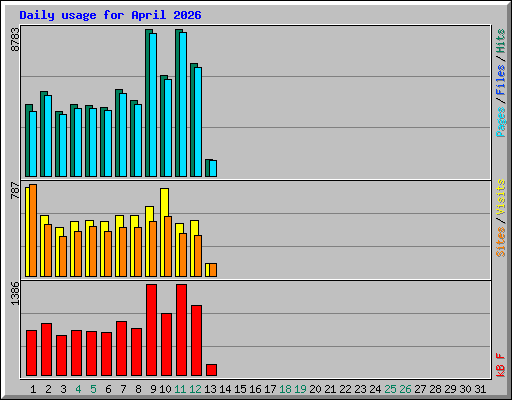
Task: Select the cyan Pages bar for day 9
Action: (153, 105)
